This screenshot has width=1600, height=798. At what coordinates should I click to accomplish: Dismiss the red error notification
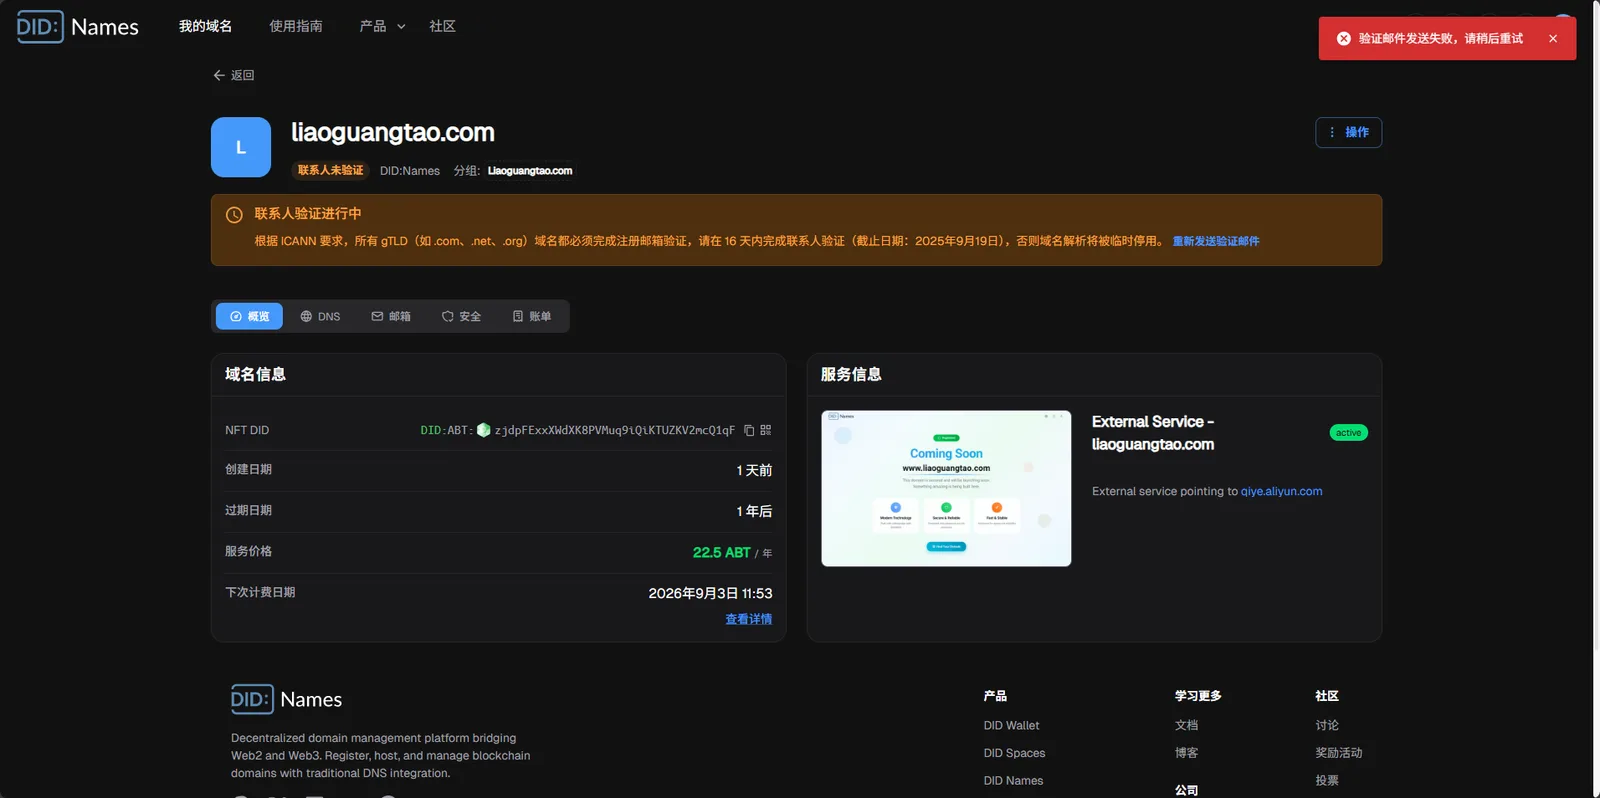pyautogui.click(x=1553, y=38)
